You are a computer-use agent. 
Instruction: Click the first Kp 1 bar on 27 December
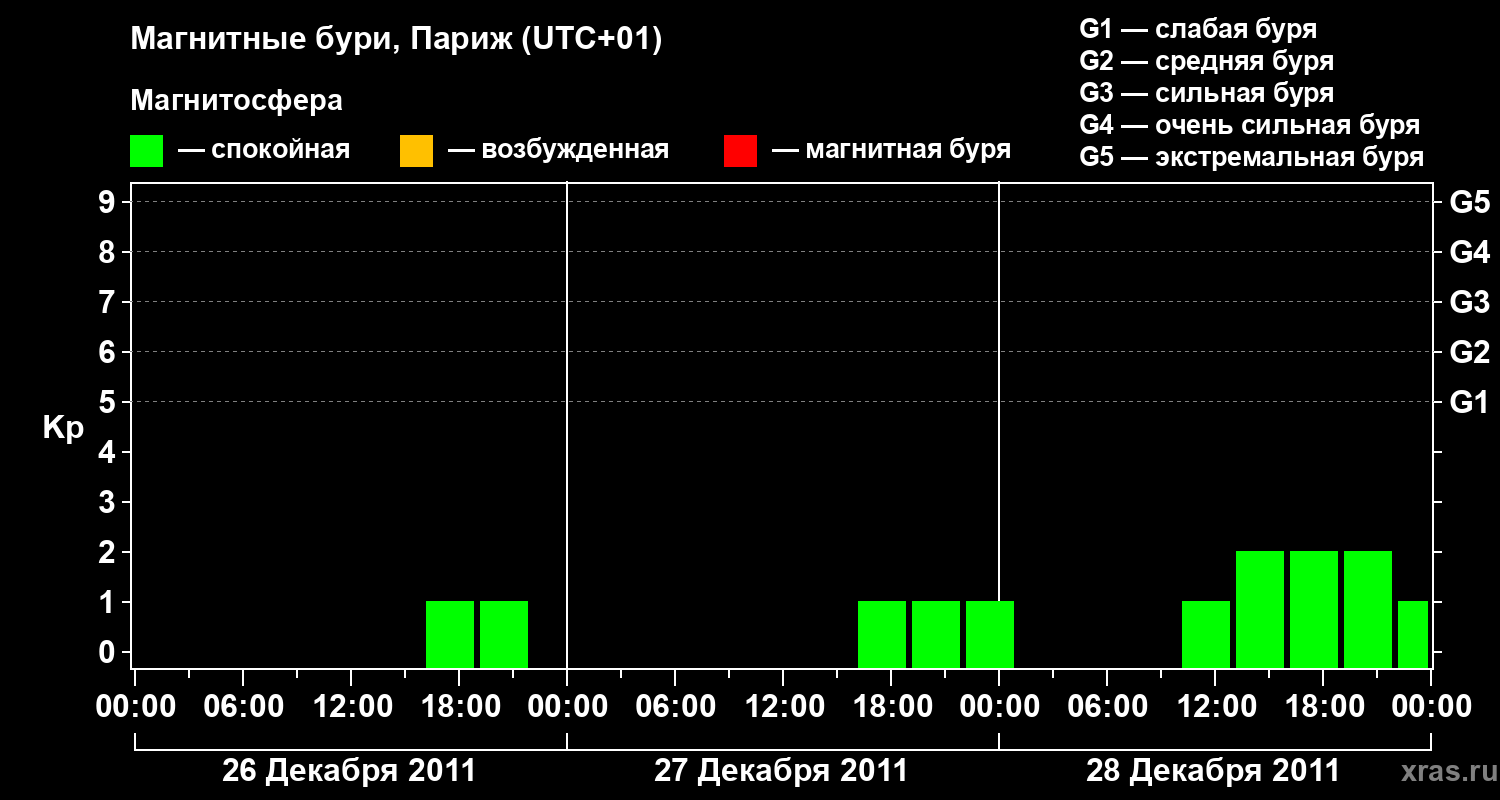pyautogui.click(x=882, y=634)
